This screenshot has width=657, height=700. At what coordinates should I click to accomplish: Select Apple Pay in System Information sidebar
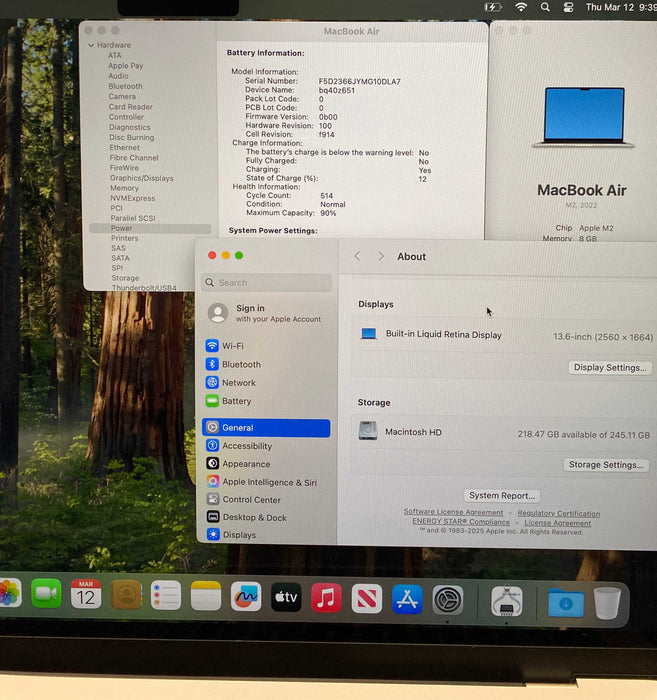coord(125,66)
